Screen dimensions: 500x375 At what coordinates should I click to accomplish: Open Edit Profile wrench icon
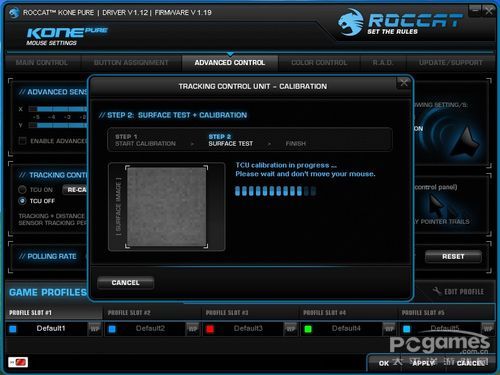[437, 291]
